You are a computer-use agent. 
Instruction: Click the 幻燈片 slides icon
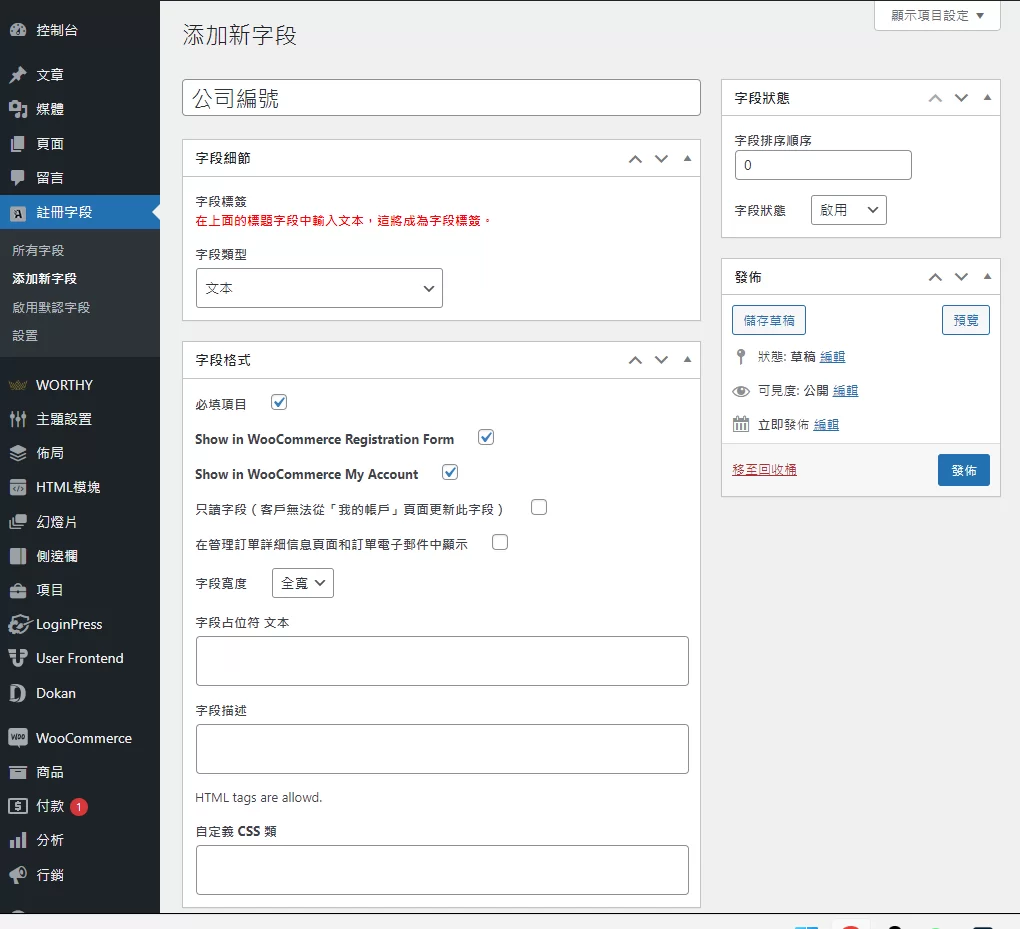18,522
